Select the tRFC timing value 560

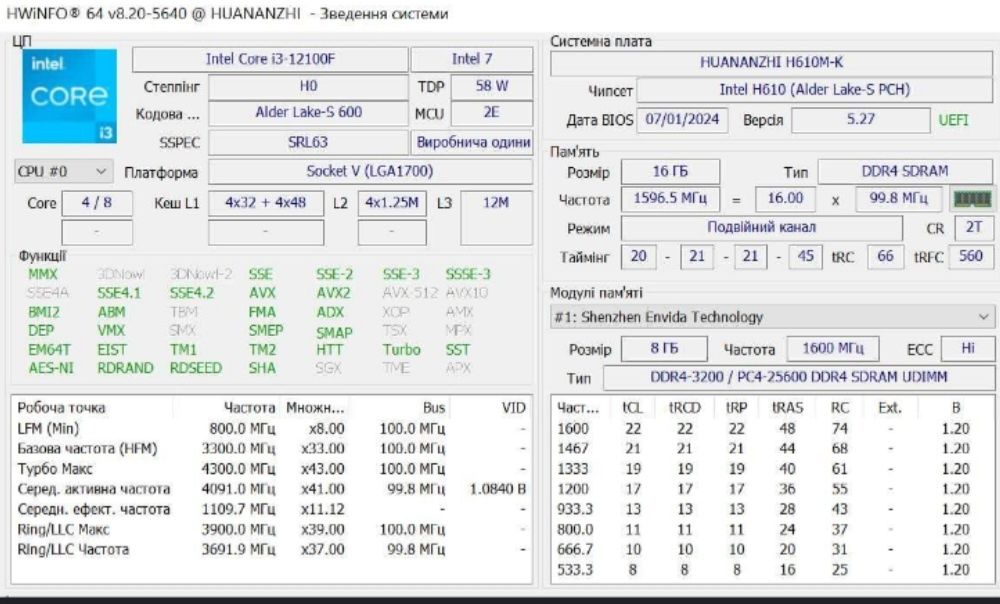point(971,256)
